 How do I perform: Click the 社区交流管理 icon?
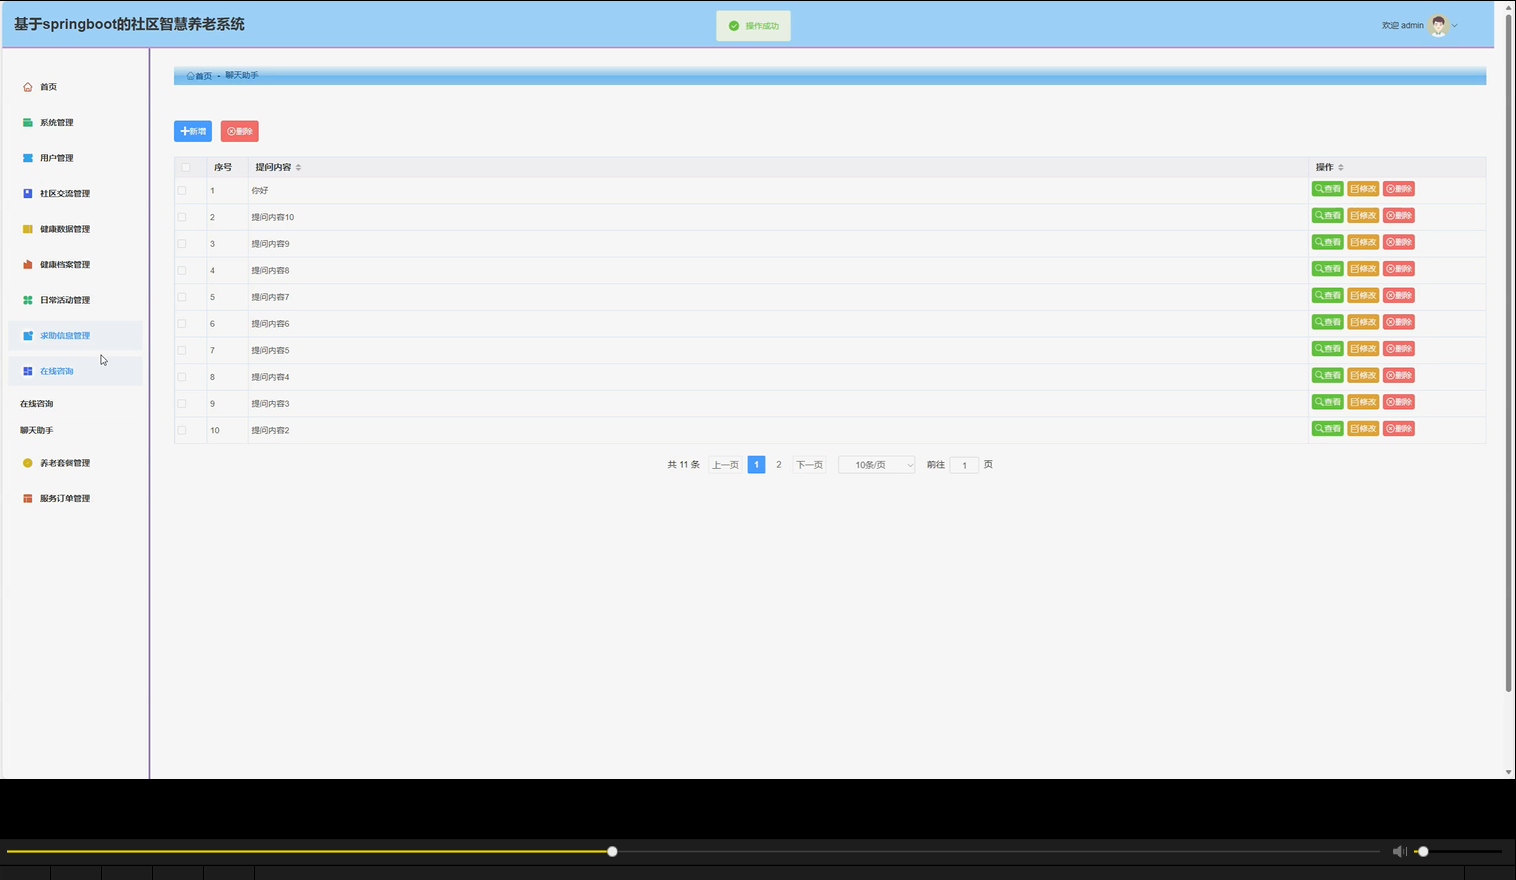[x=28, y=193]
